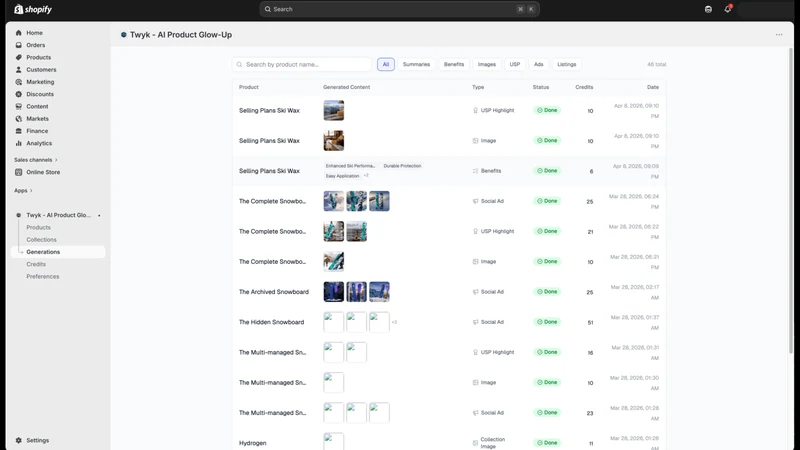Viewport: 800px width, 450px height.
Task: Open The Hidden Snowboard row
Action: pos(449,322)
